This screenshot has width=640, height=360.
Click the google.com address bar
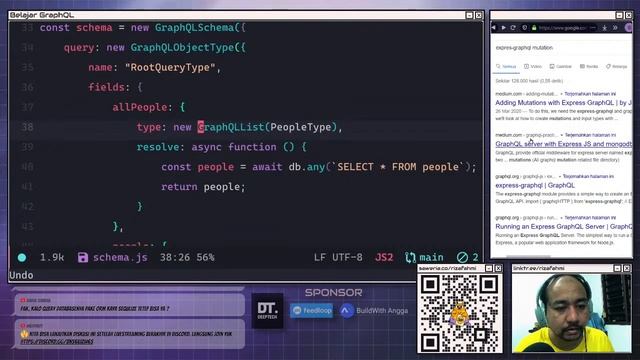pyautogui.click(x=562, y=28)
